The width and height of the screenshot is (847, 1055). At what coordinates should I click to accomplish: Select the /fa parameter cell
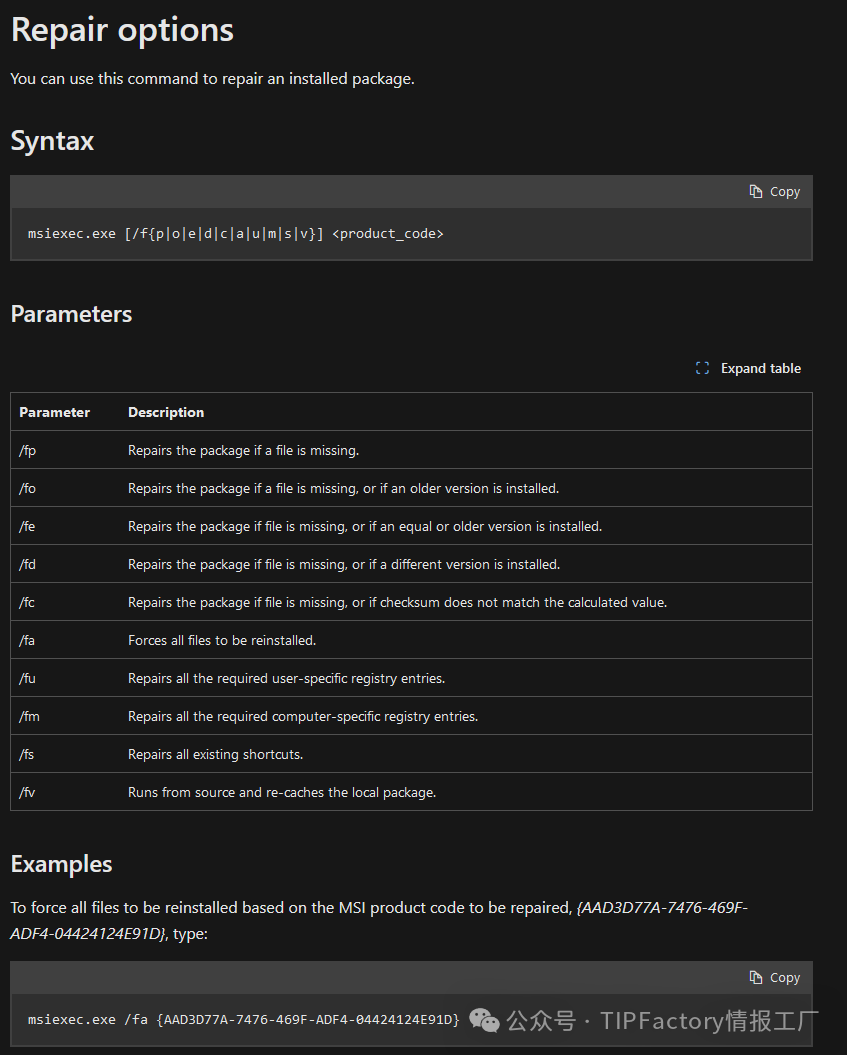click(28, 640)
